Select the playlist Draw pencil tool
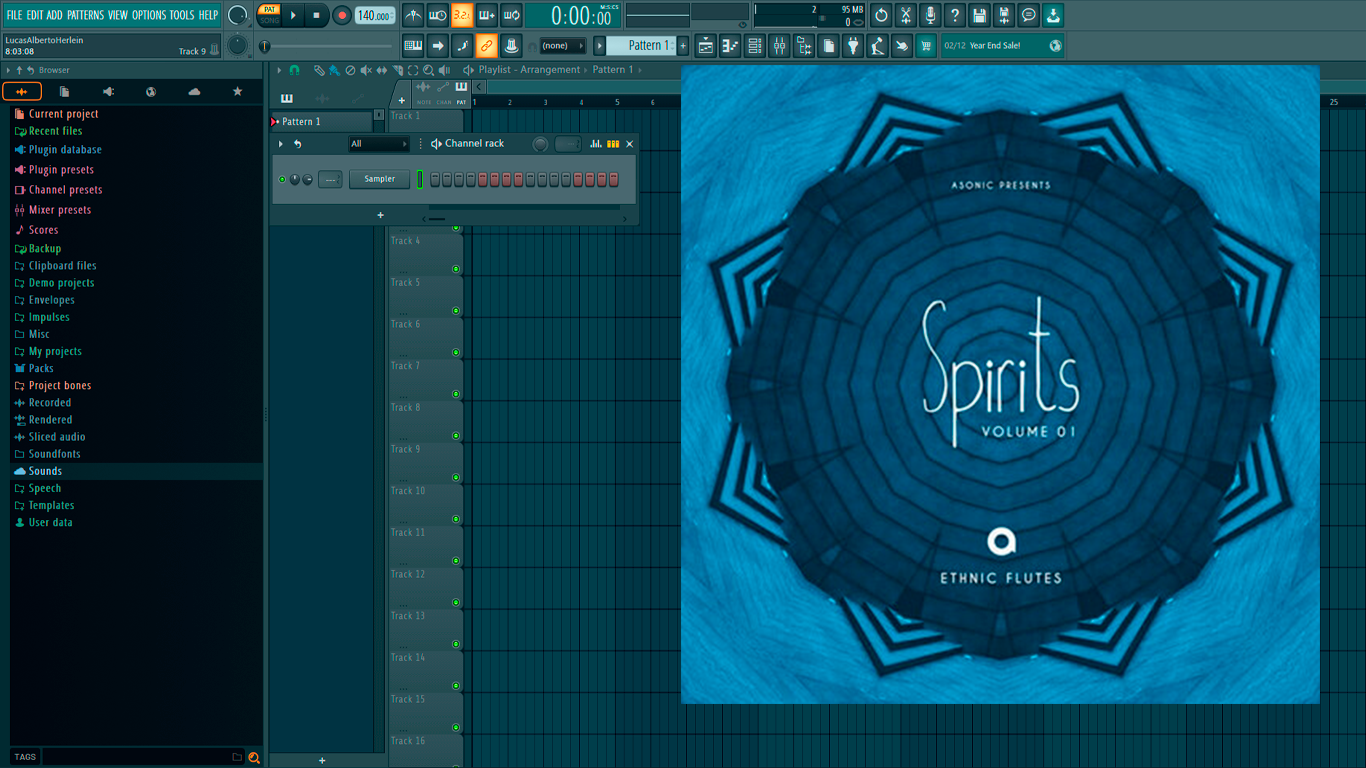 318,70
